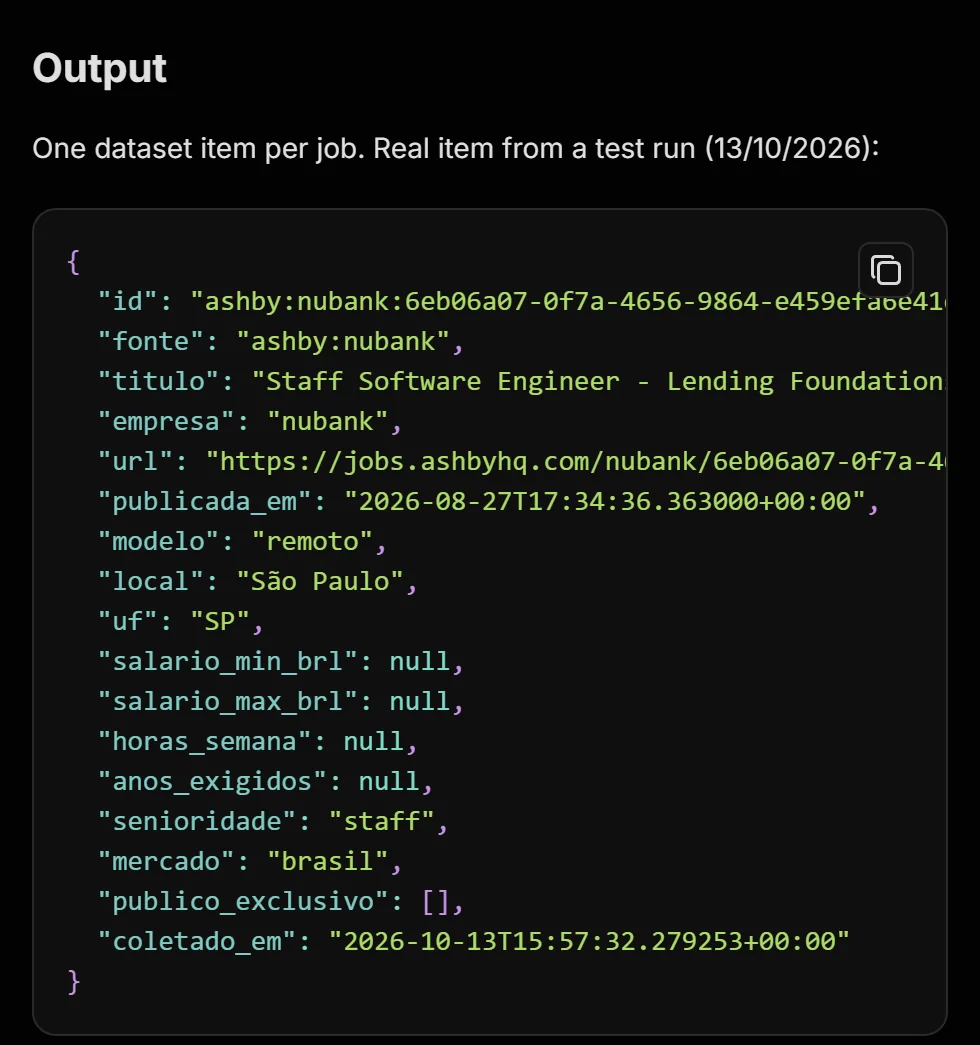The image size is (980, 1045).
Task: Click the sentence "One dataset item per job."
Action: click(x=199, y=149)
